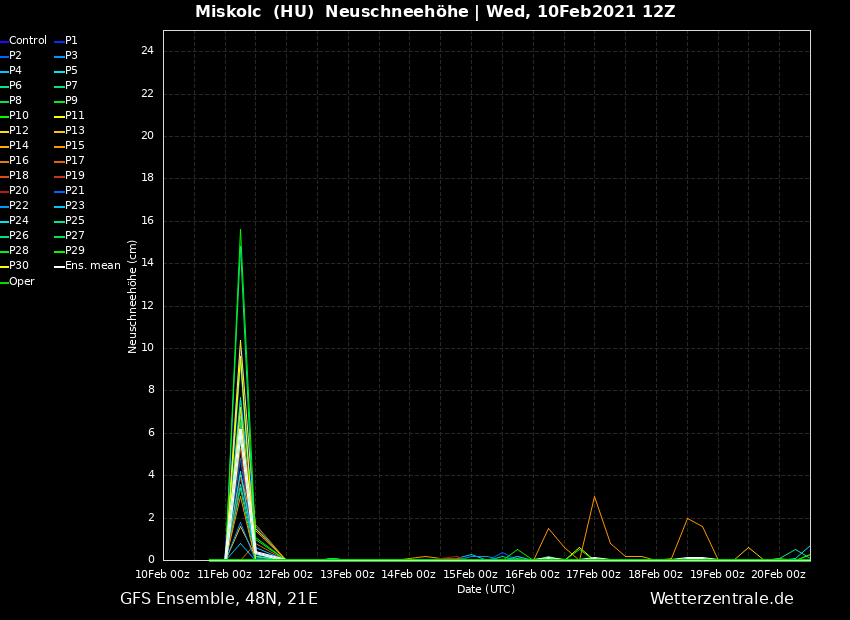Click the Neuschneehöhe (cm) y-axis title
Image resolution: width=850 pixels, height=620 pixels.
click(133, 296)
